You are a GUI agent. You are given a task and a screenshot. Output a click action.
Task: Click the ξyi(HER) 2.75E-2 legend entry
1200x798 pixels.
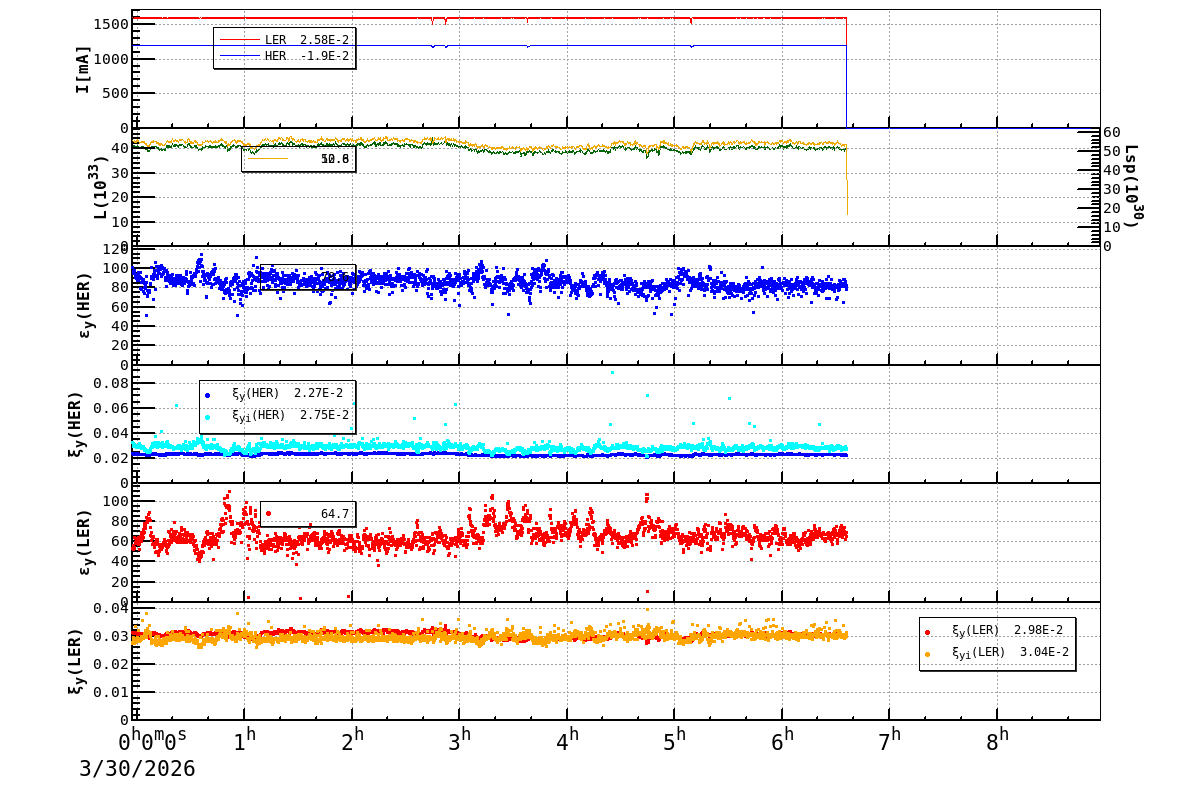[x=276, y=415]
